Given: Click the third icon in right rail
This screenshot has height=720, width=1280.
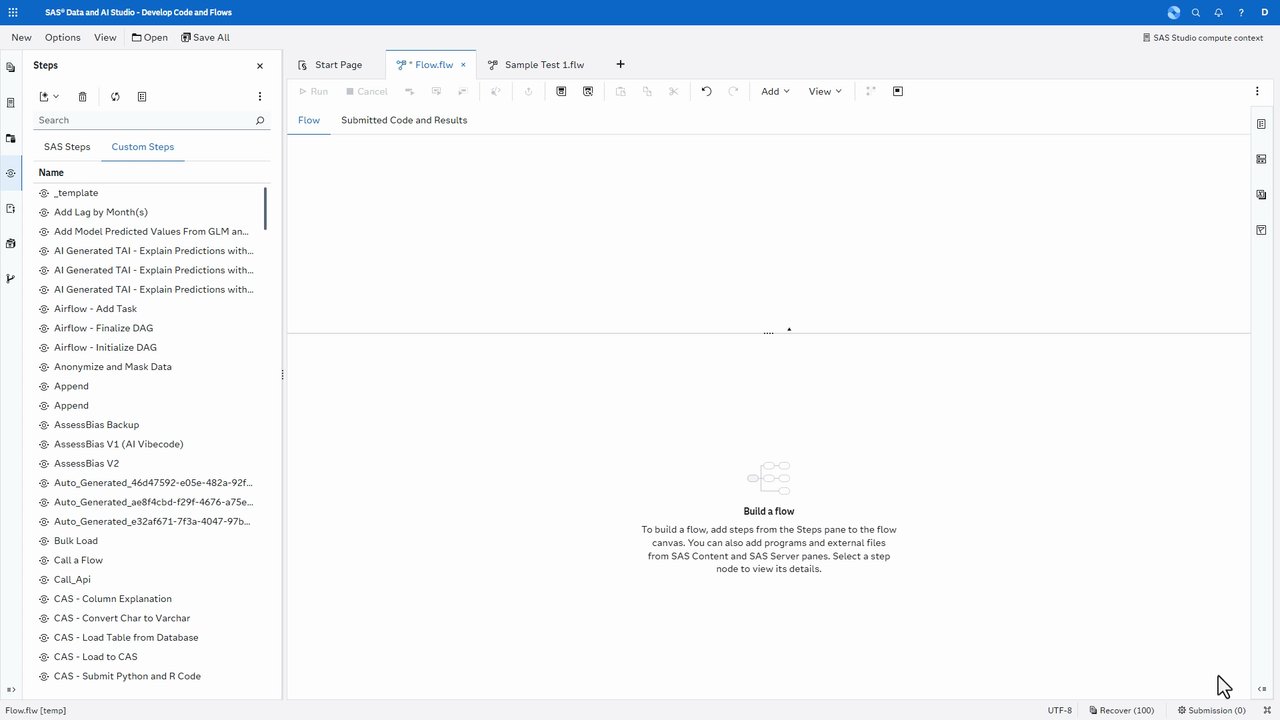Looking at the screenshot, I should tap(1261, 195).
